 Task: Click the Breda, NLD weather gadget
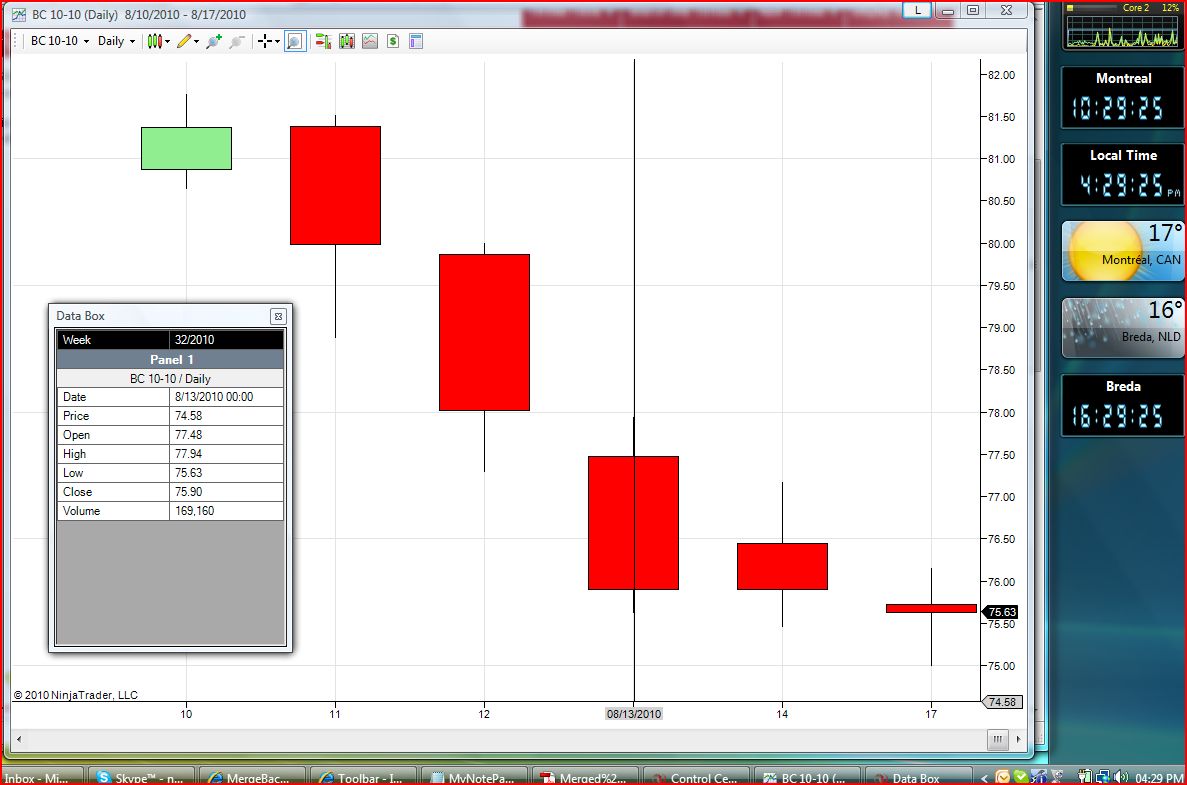coord(1123,328)
